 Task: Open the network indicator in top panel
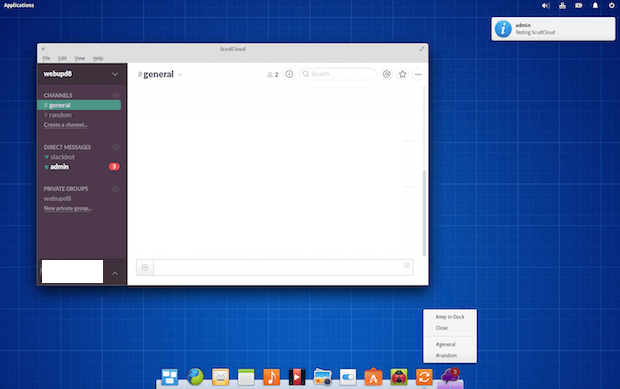point(562,6)
